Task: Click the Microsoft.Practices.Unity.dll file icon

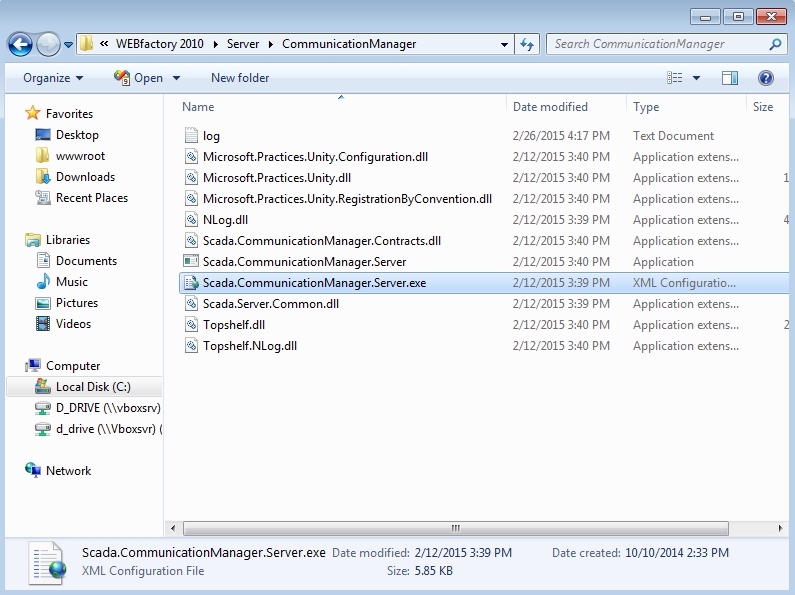Action: [x=191, y=177]
